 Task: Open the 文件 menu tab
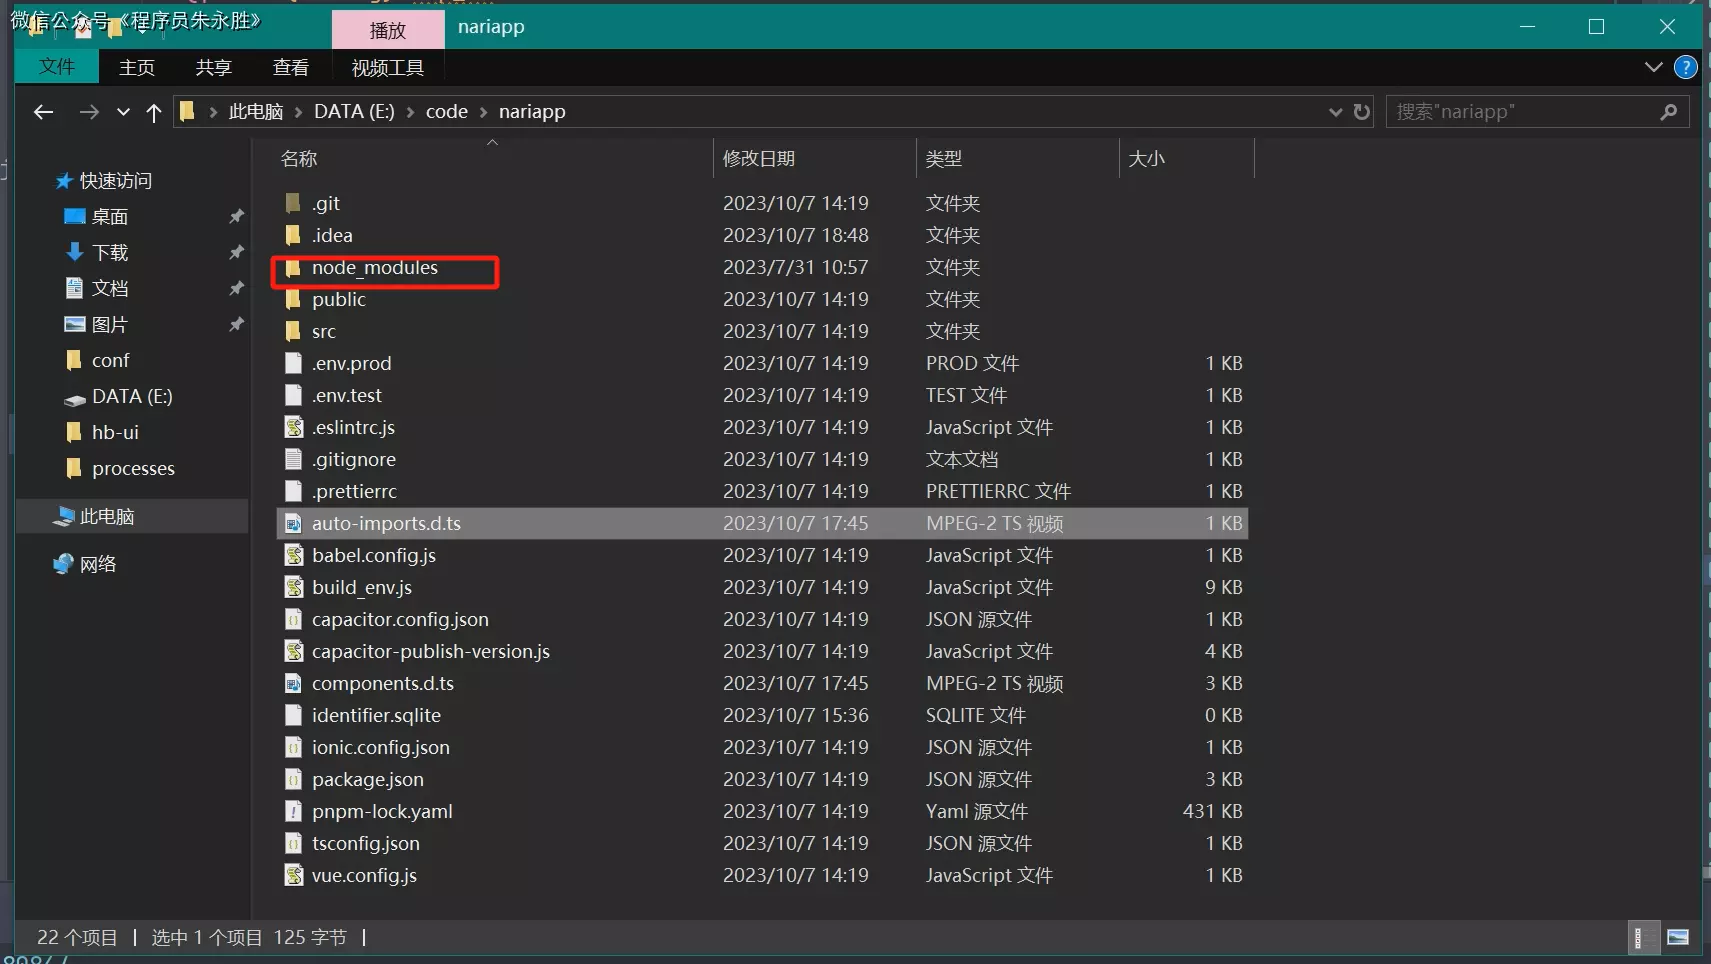pyautogui.click(x=57, y=67)
